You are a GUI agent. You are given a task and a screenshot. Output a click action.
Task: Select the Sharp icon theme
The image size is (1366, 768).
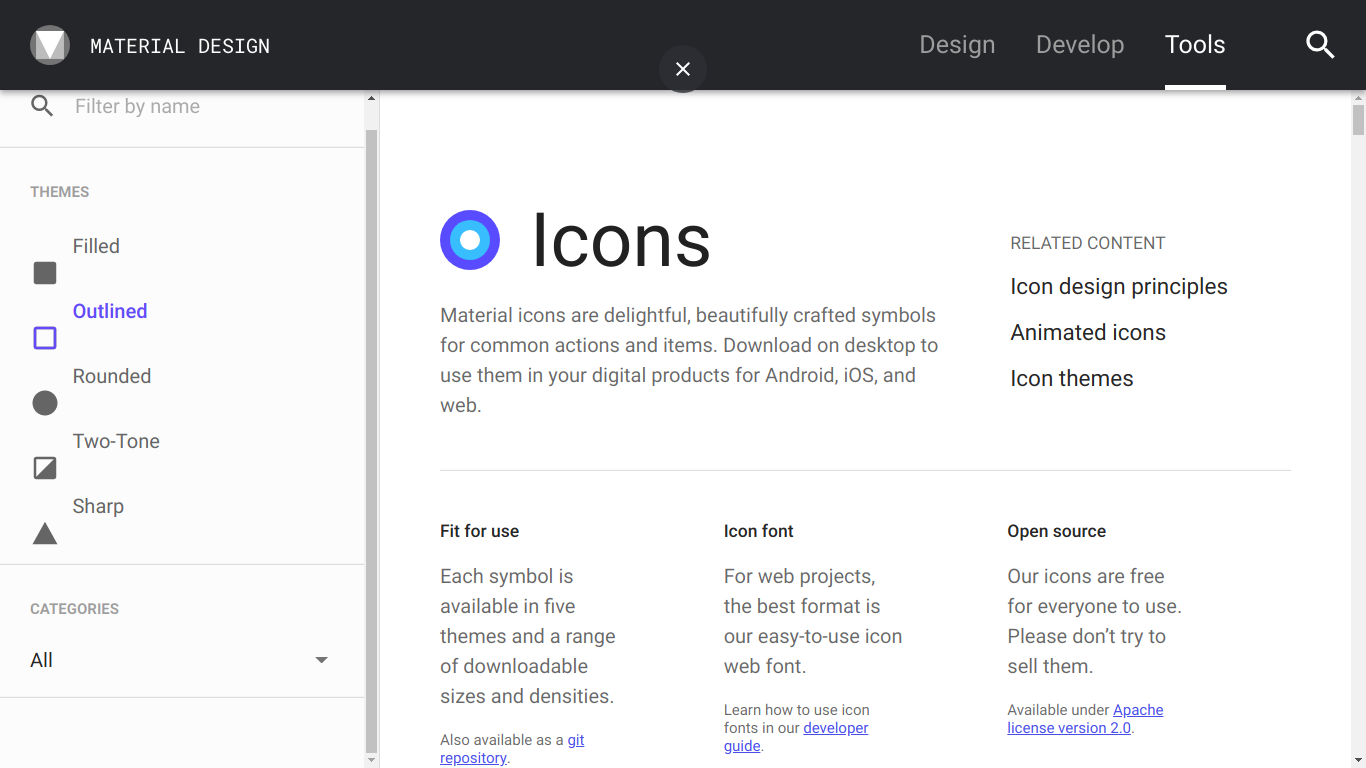point(98,506)
